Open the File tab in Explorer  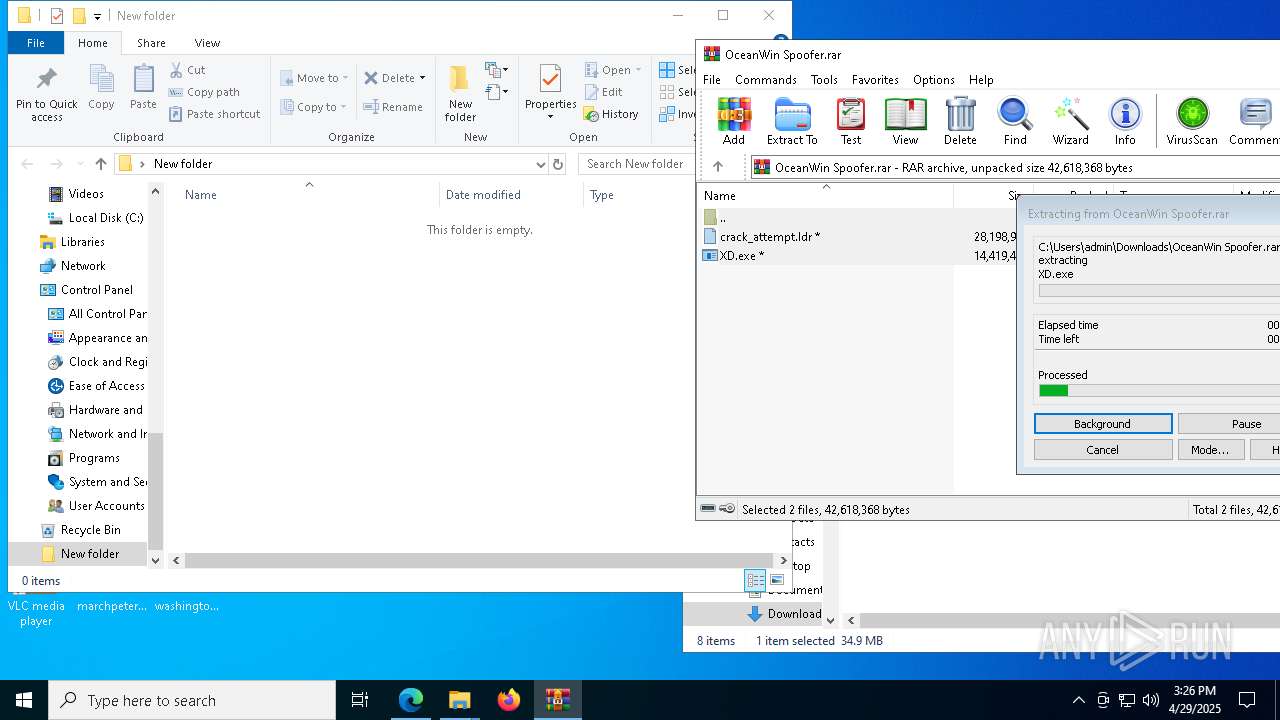(x=36, y=43)
